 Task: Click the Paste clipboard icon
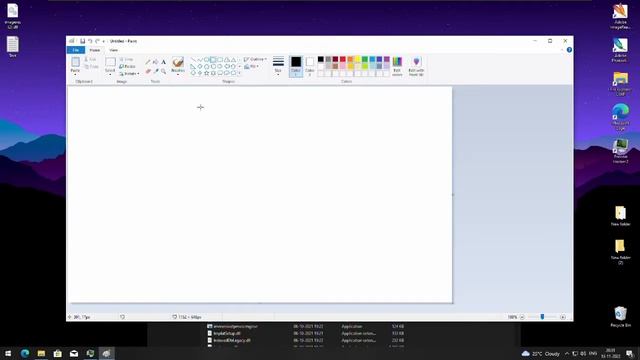point(76,62)
